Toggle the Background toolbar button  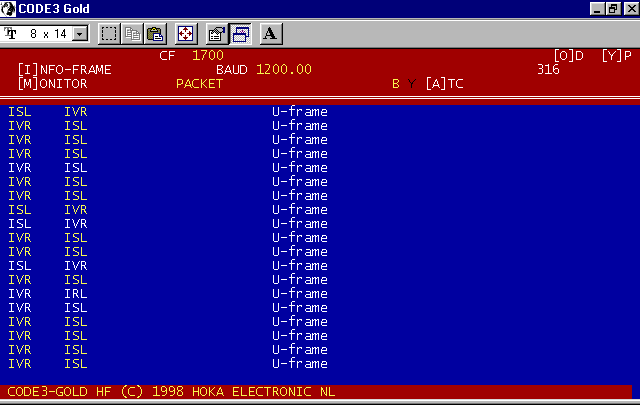tap(240, 34)
